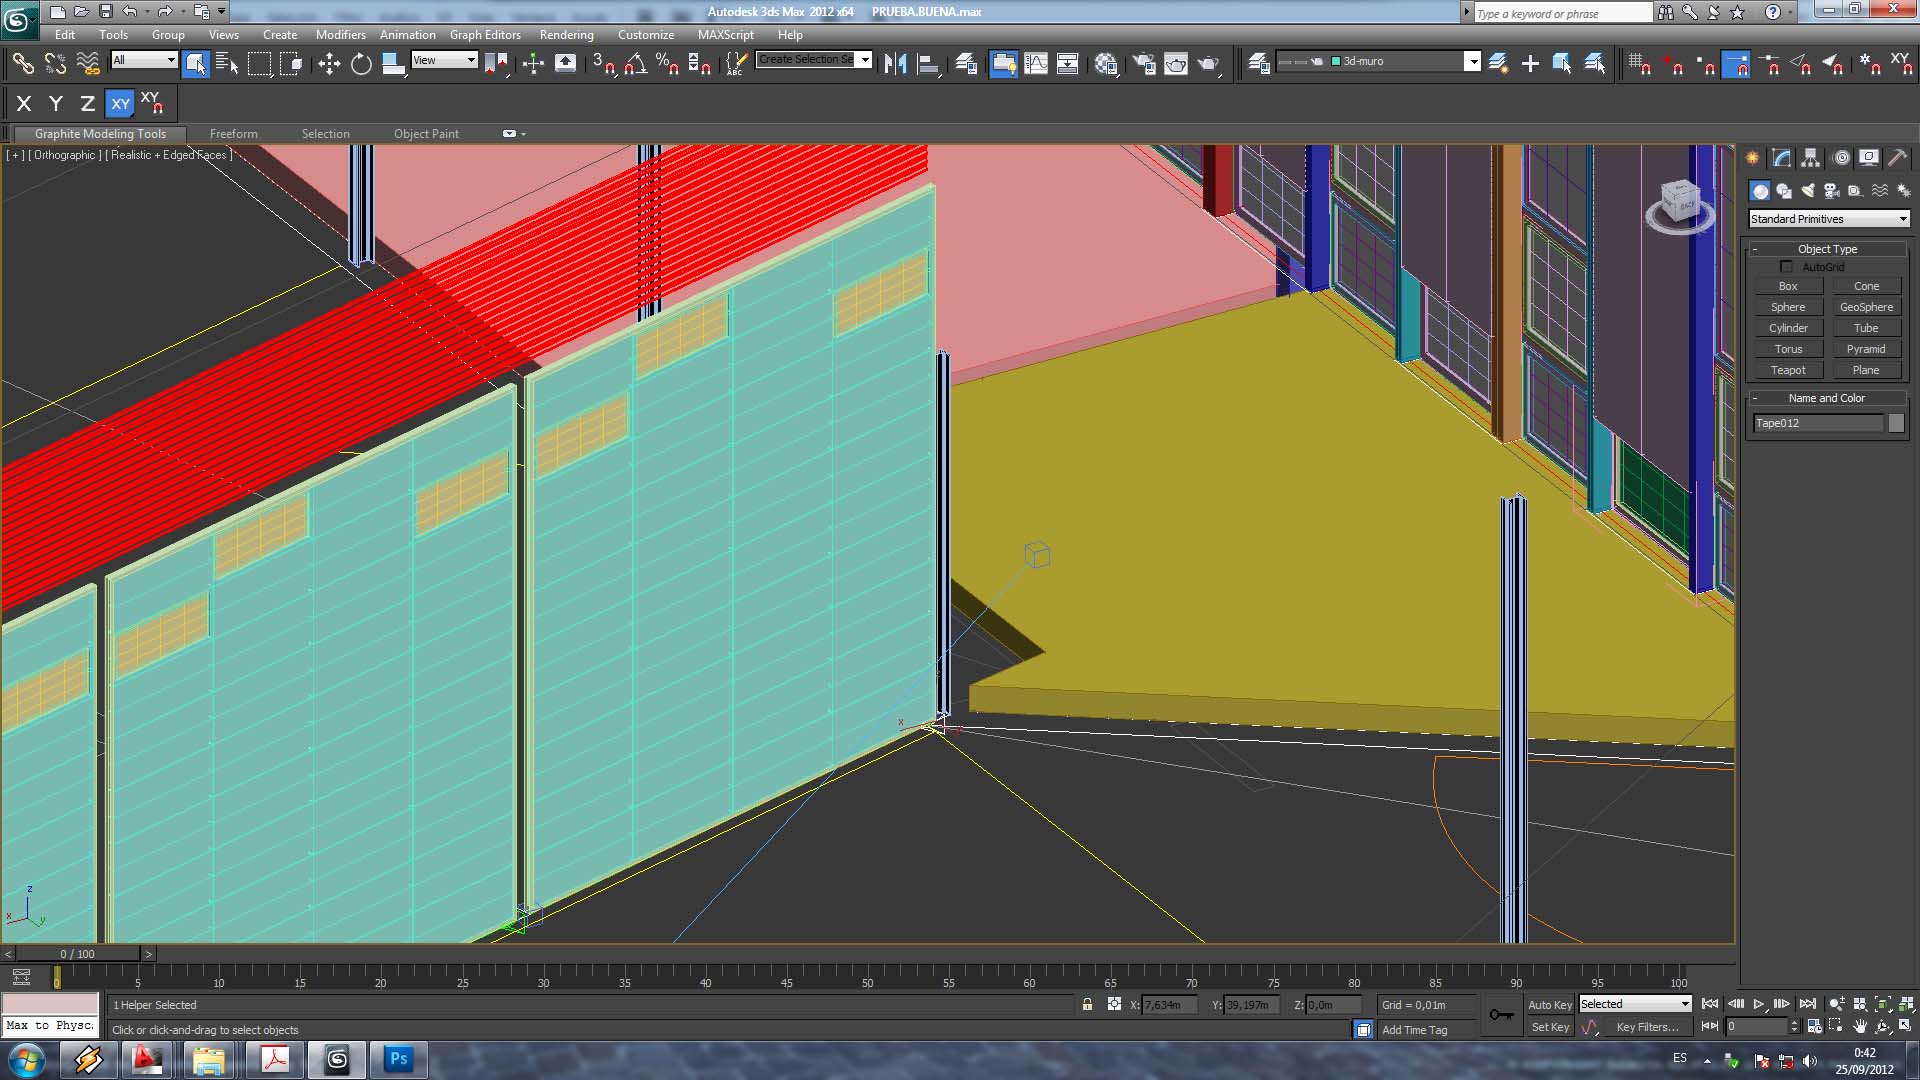The image size is (1920, 1080).
Task: Open the Modifiers menu
Action: point(340,34)
